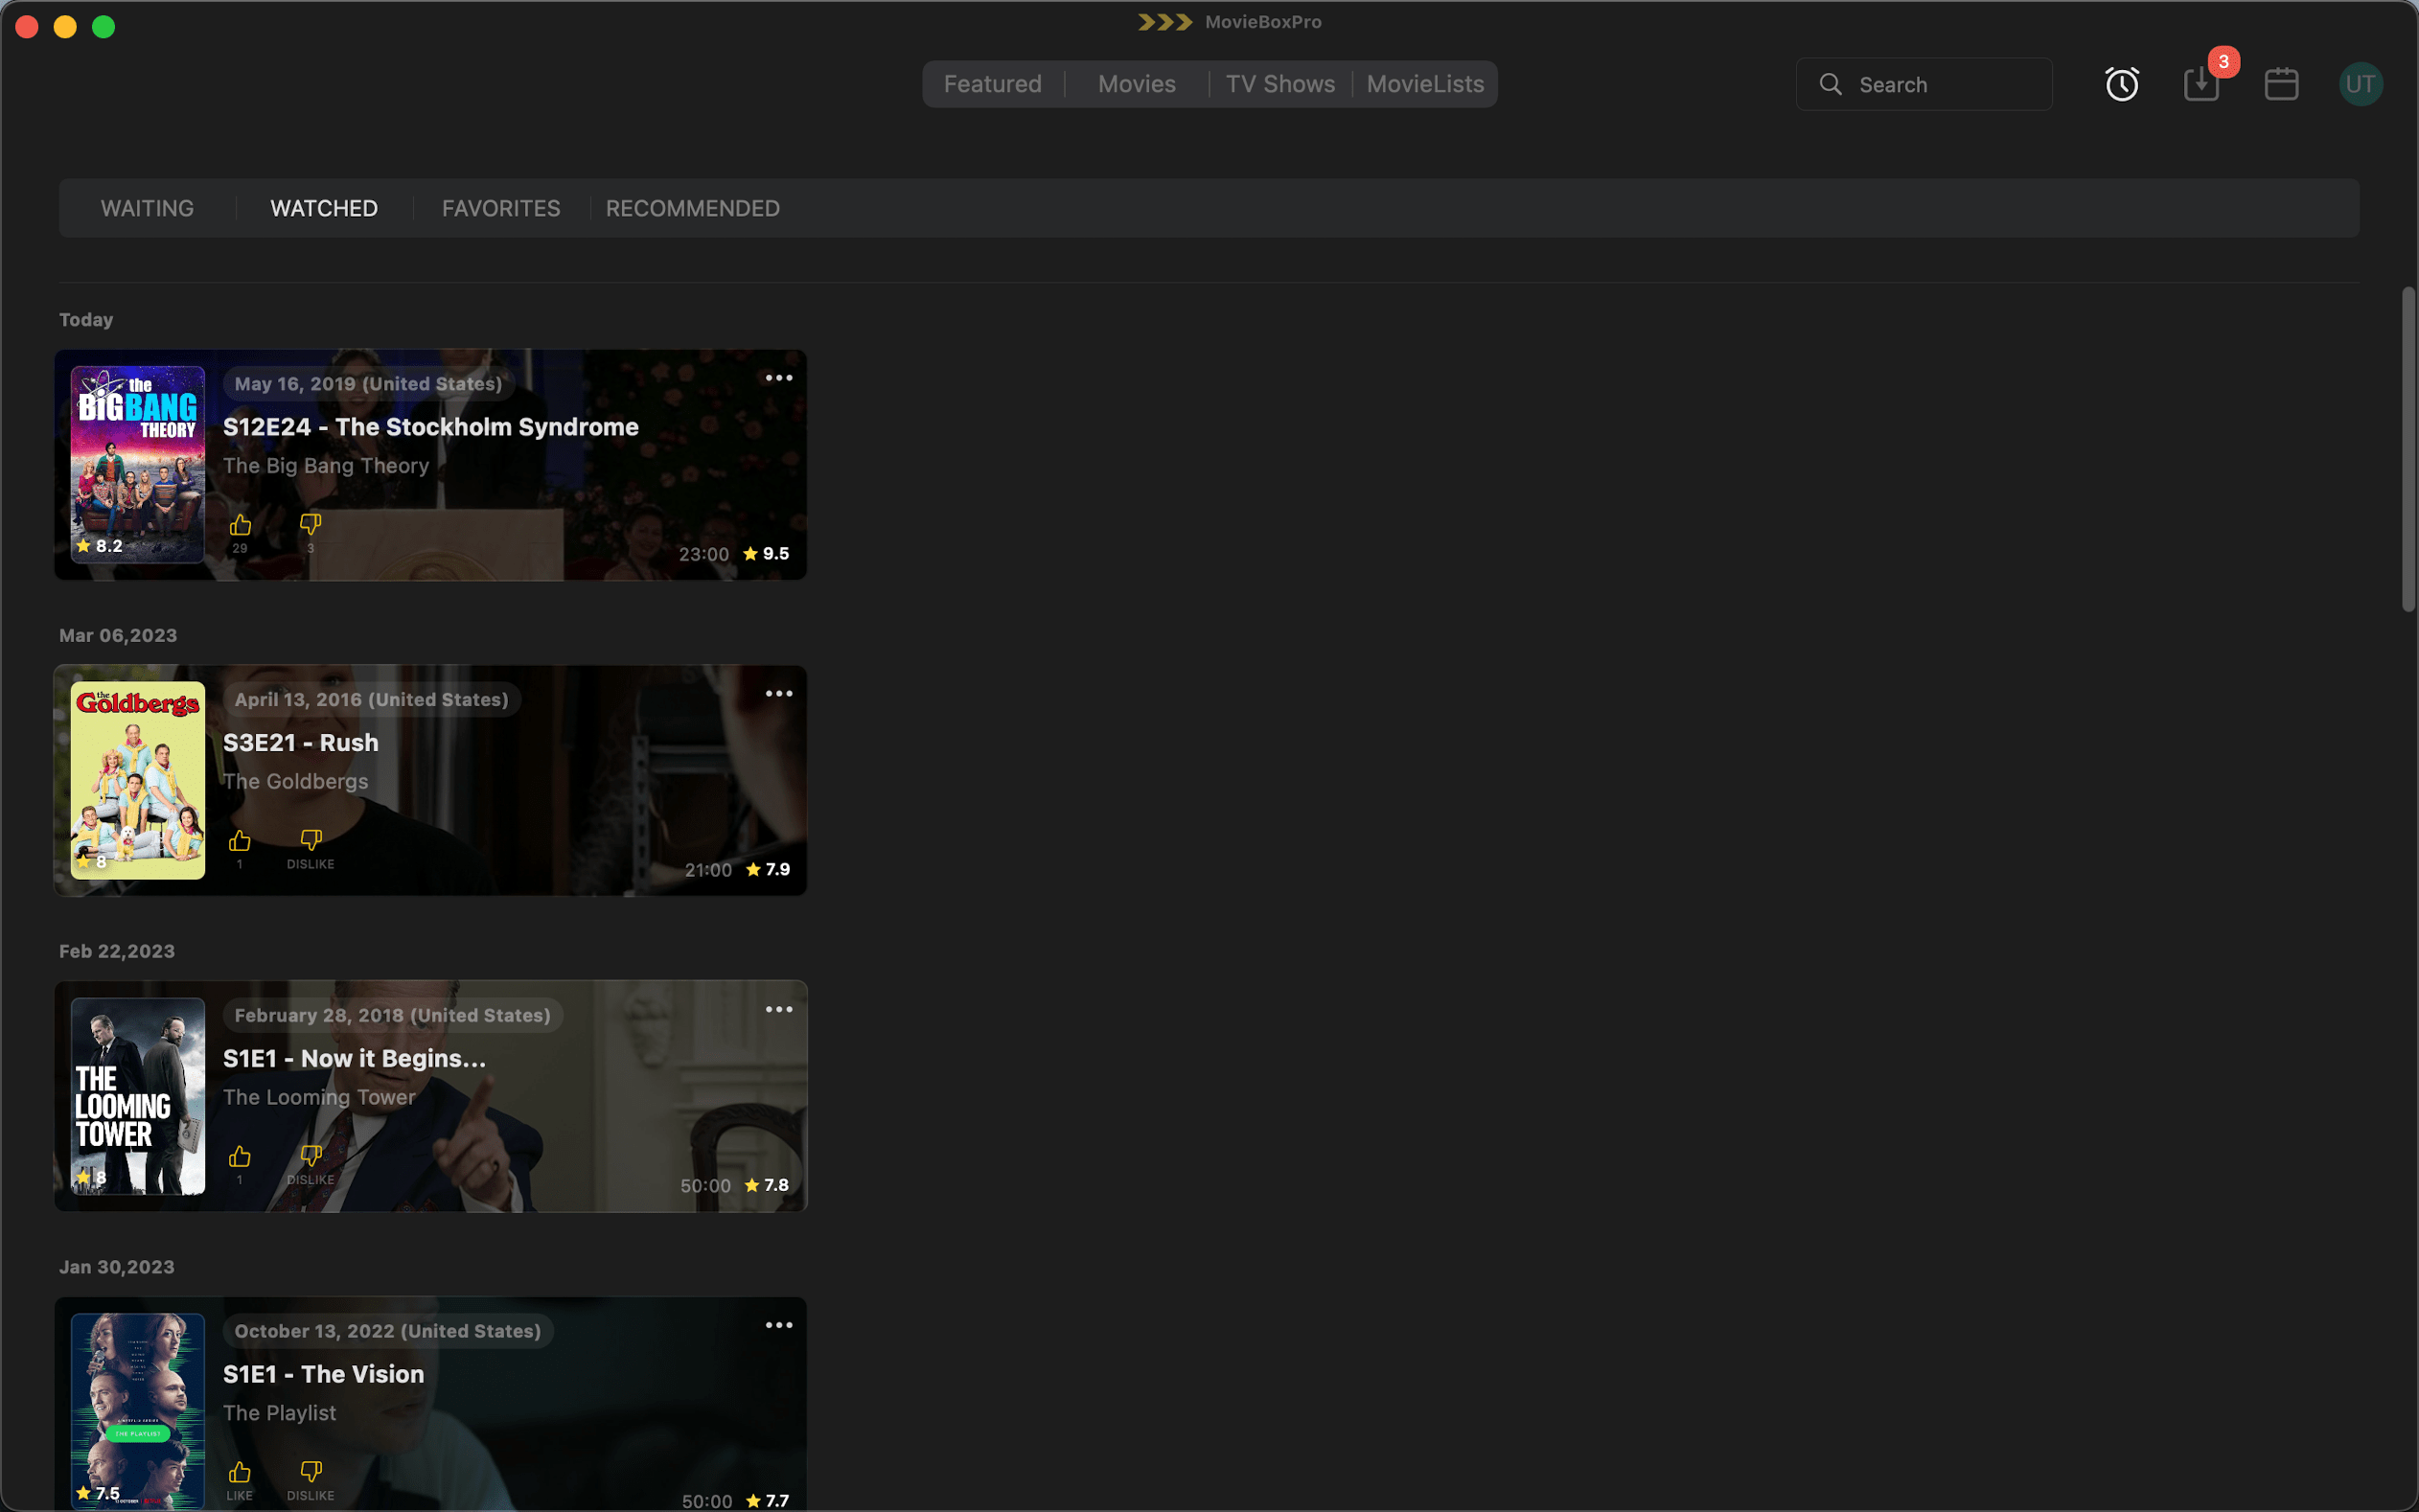Click the search magnifier icon

point(1830,84)
